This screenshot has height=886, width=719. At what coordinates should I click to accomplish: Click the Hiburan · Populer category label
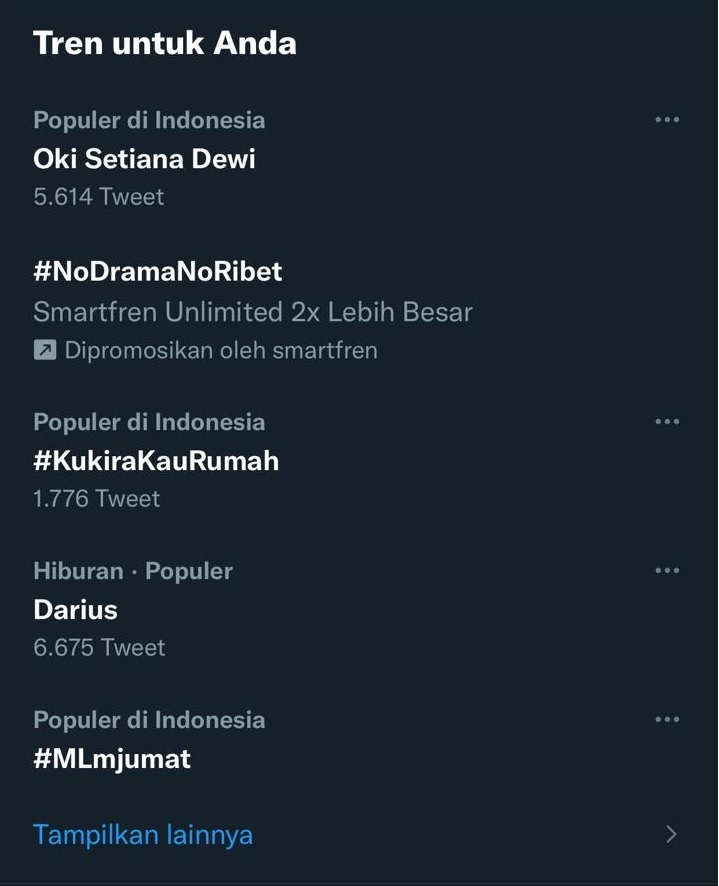[133, 571]
